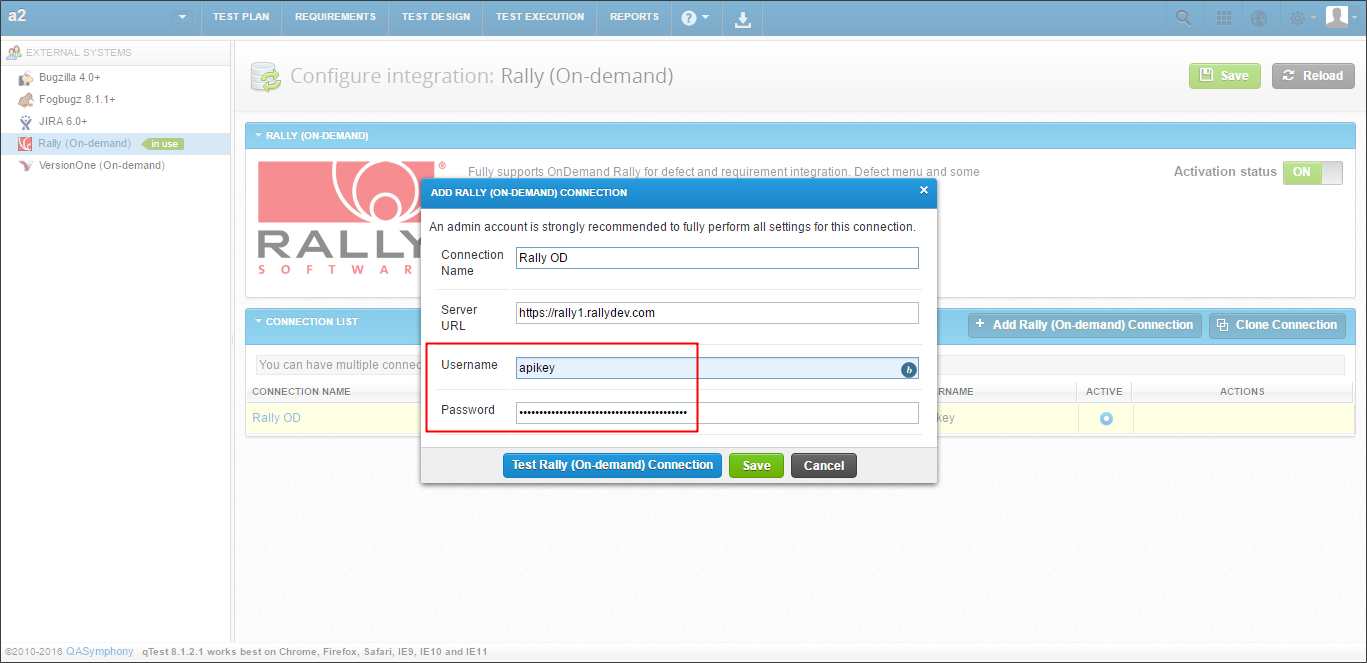Click the Password field
Image resolution: width=1367 pixels, height=663 pixels.
[716, 413]
